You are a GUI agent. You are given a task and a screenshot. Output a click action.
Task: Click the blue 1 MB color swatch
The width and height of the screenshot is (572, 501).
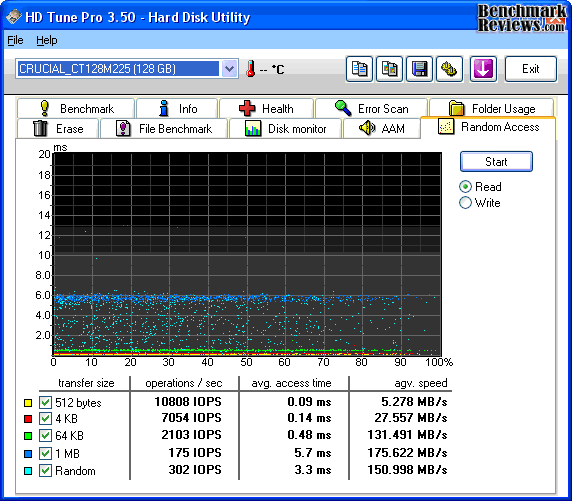point(28,454)
